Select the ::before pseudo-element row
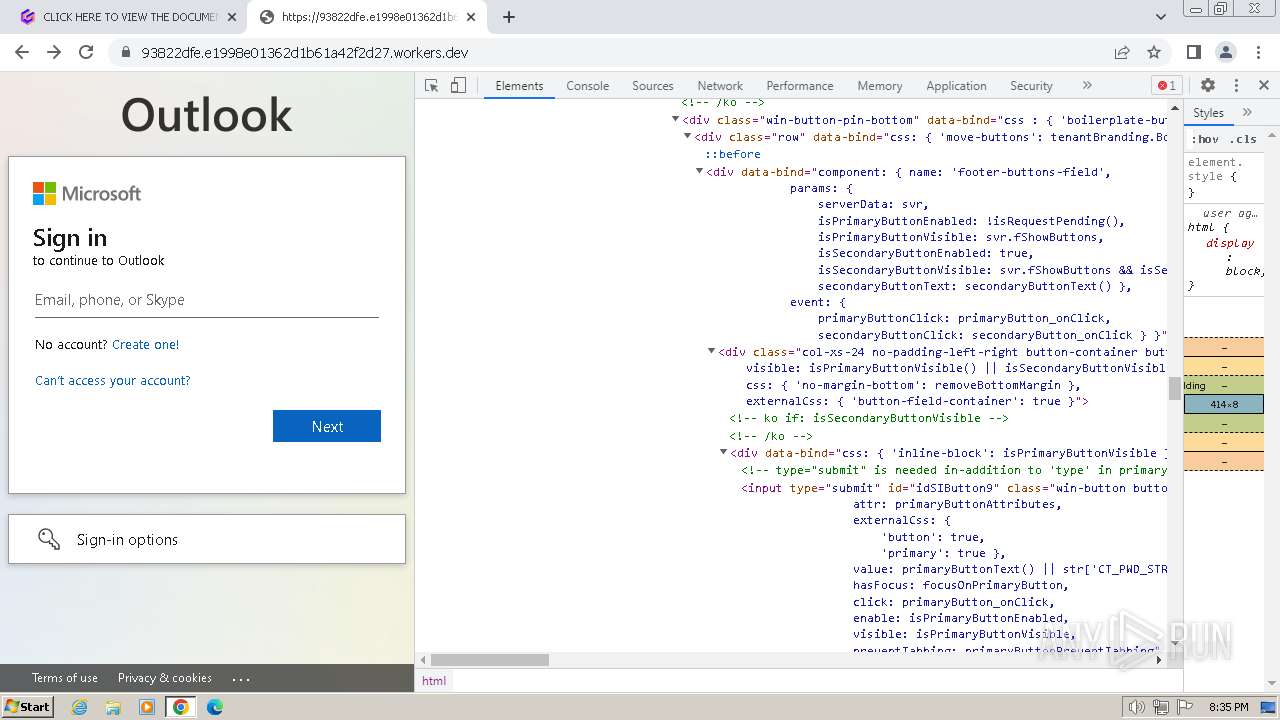 tap(733, 154)
